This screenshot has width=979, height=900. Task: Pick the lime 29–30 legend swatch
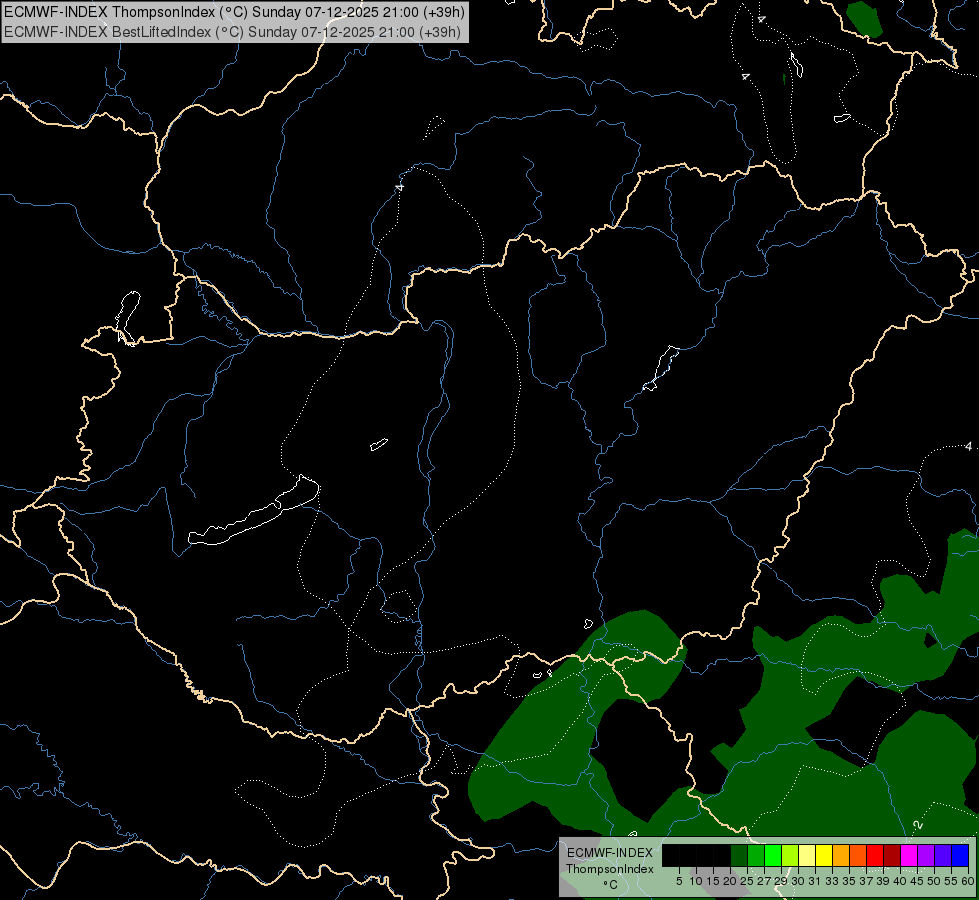790,855
